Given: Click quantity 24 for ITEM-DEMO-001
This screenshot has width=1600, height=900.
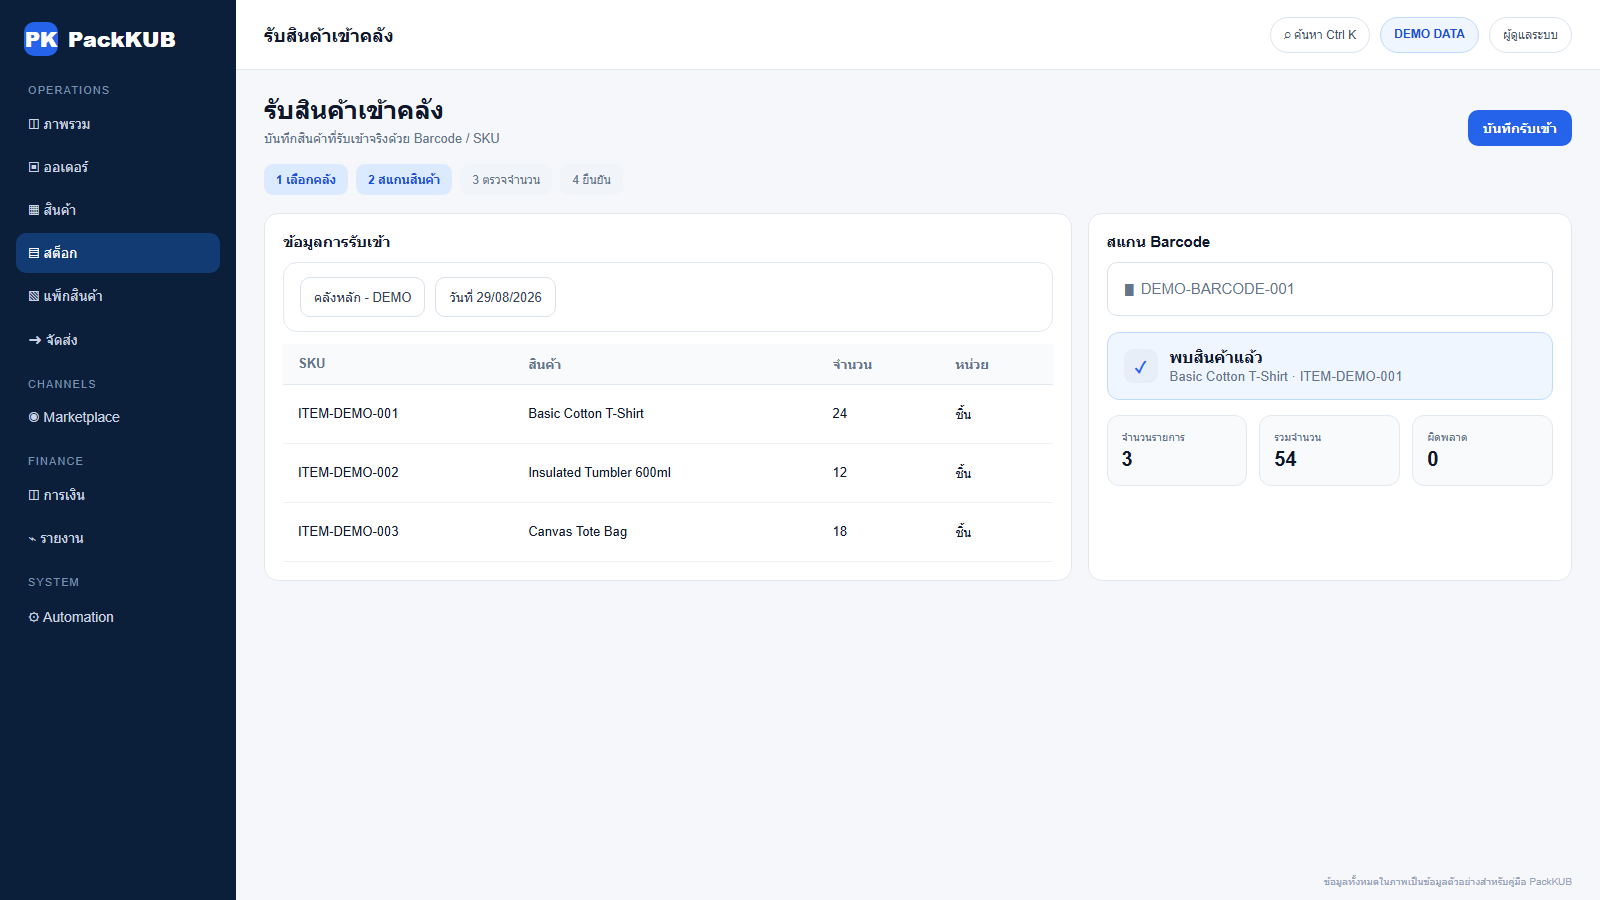Looking at the screenshot, I should click(x=840, y=413).
